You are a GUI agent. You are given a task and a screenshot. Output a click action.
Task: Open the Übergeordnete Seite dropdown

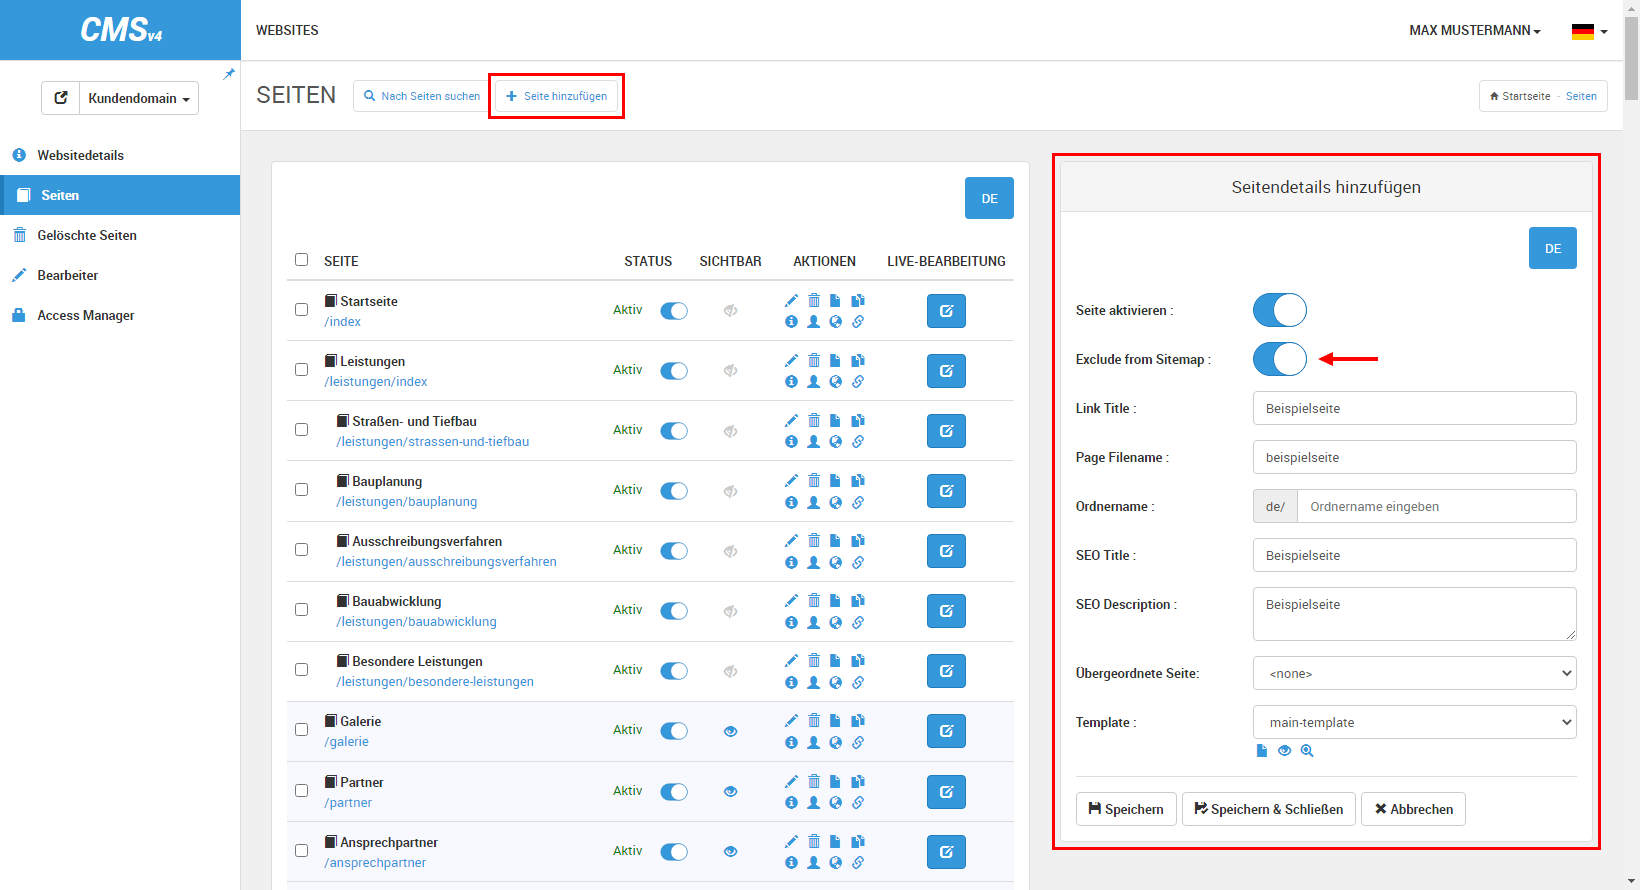1414,673
